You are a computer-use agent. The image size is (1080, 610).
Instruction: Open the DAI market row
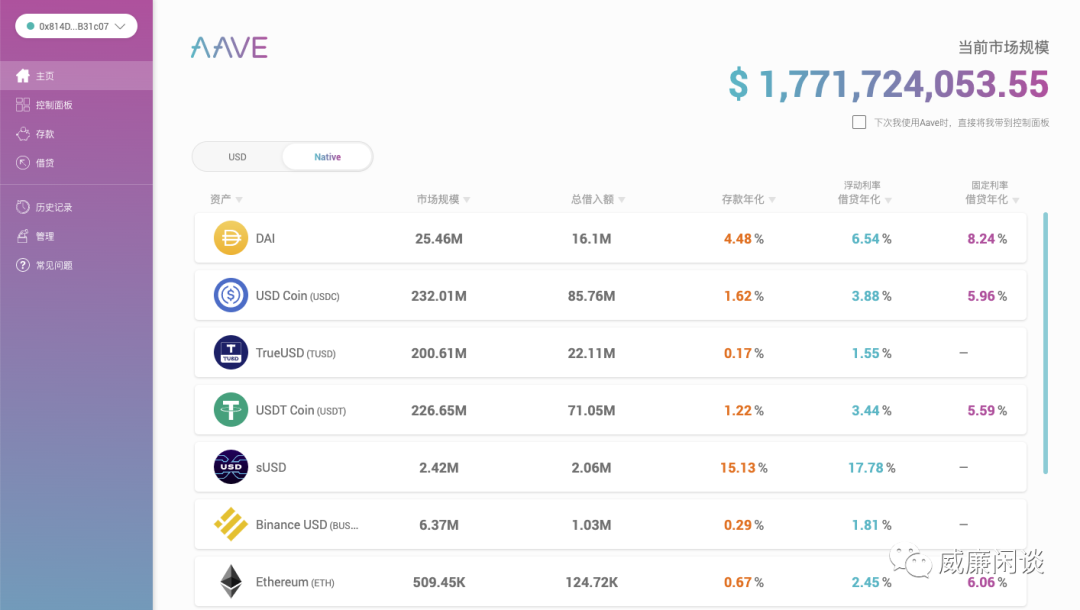(610, 238)
